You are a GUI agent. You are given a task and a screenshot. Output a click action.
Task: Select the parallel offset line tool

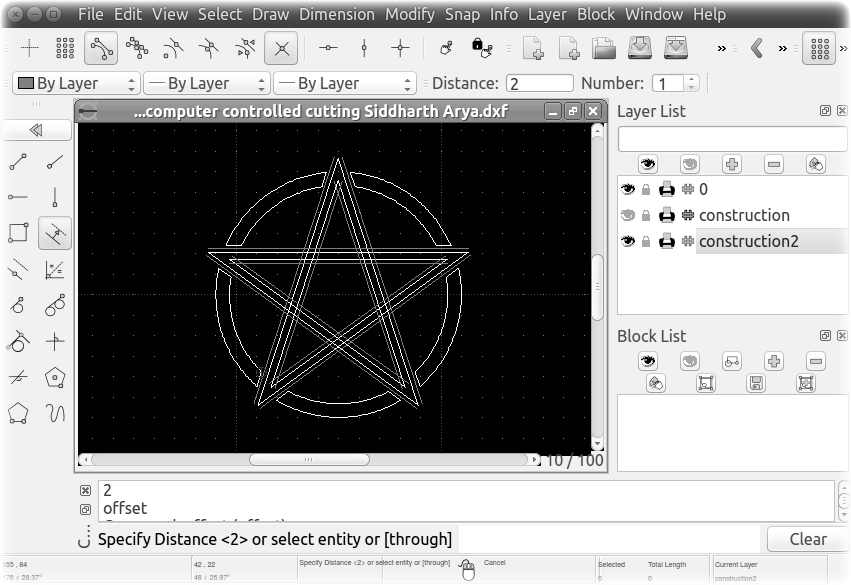(55, 233)
